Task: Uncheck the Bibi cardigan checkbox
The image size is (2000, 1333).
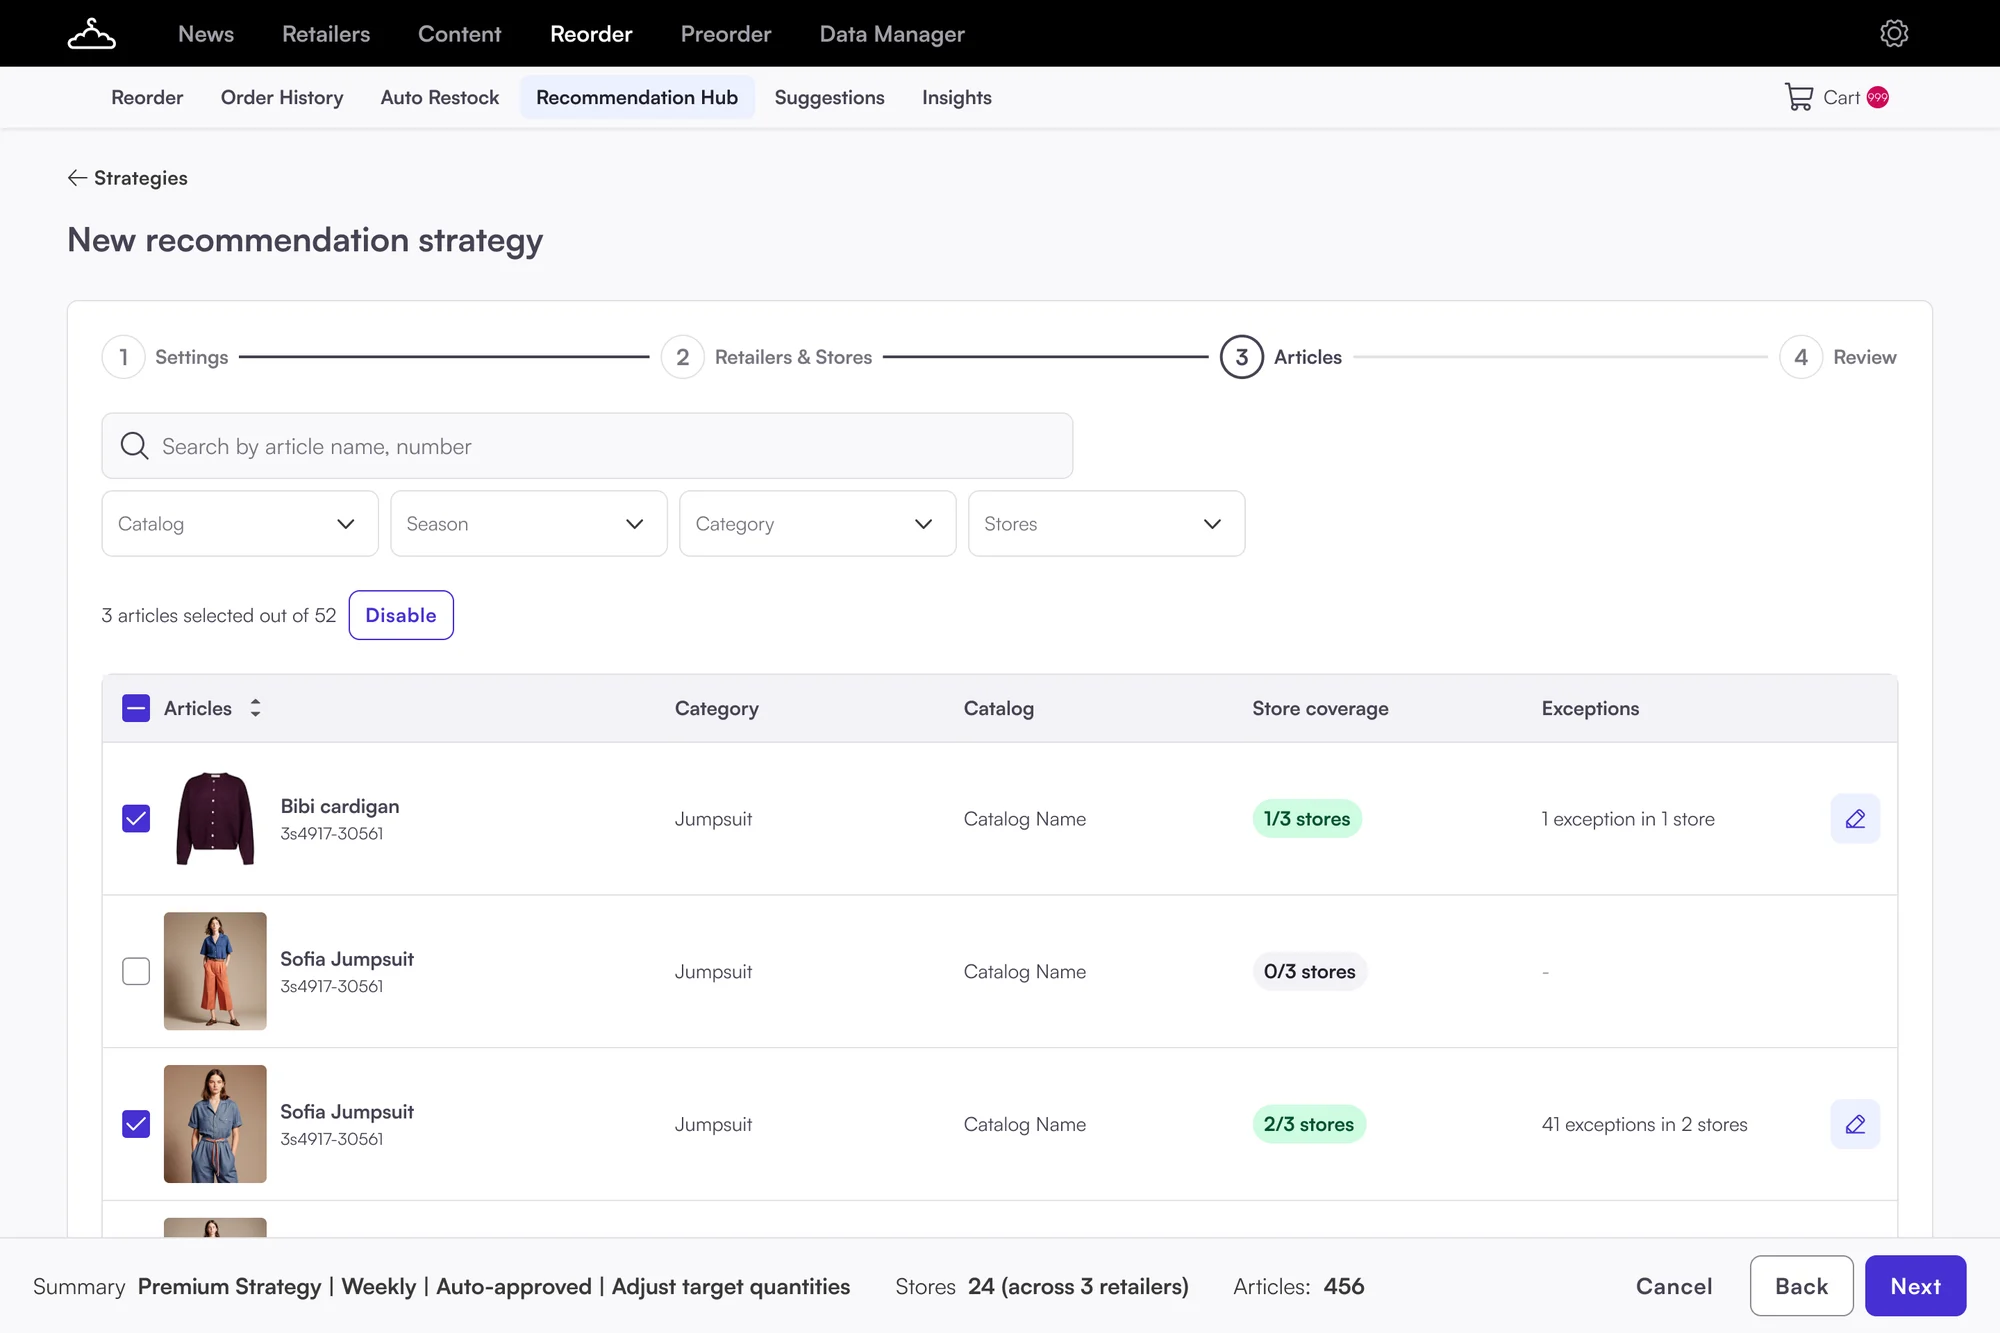Action: pyautogui.click(x=136, y=819)
